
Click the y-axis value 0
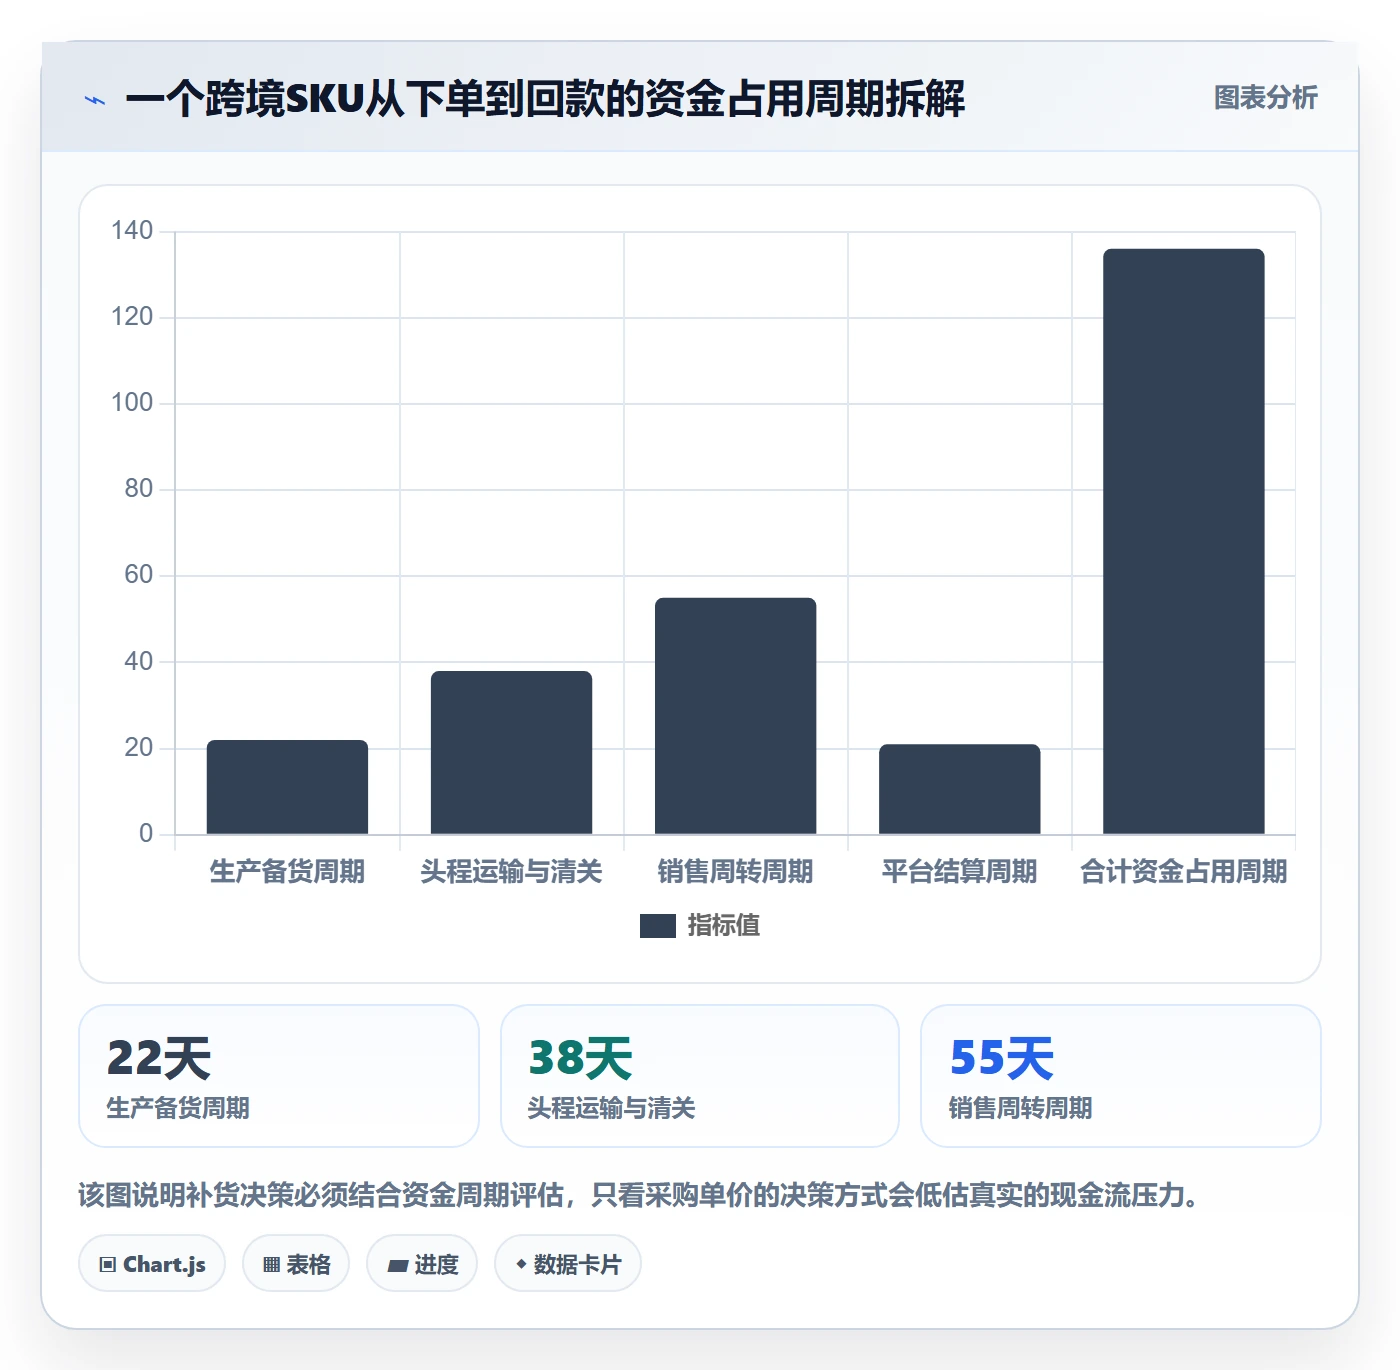[146, 834]
